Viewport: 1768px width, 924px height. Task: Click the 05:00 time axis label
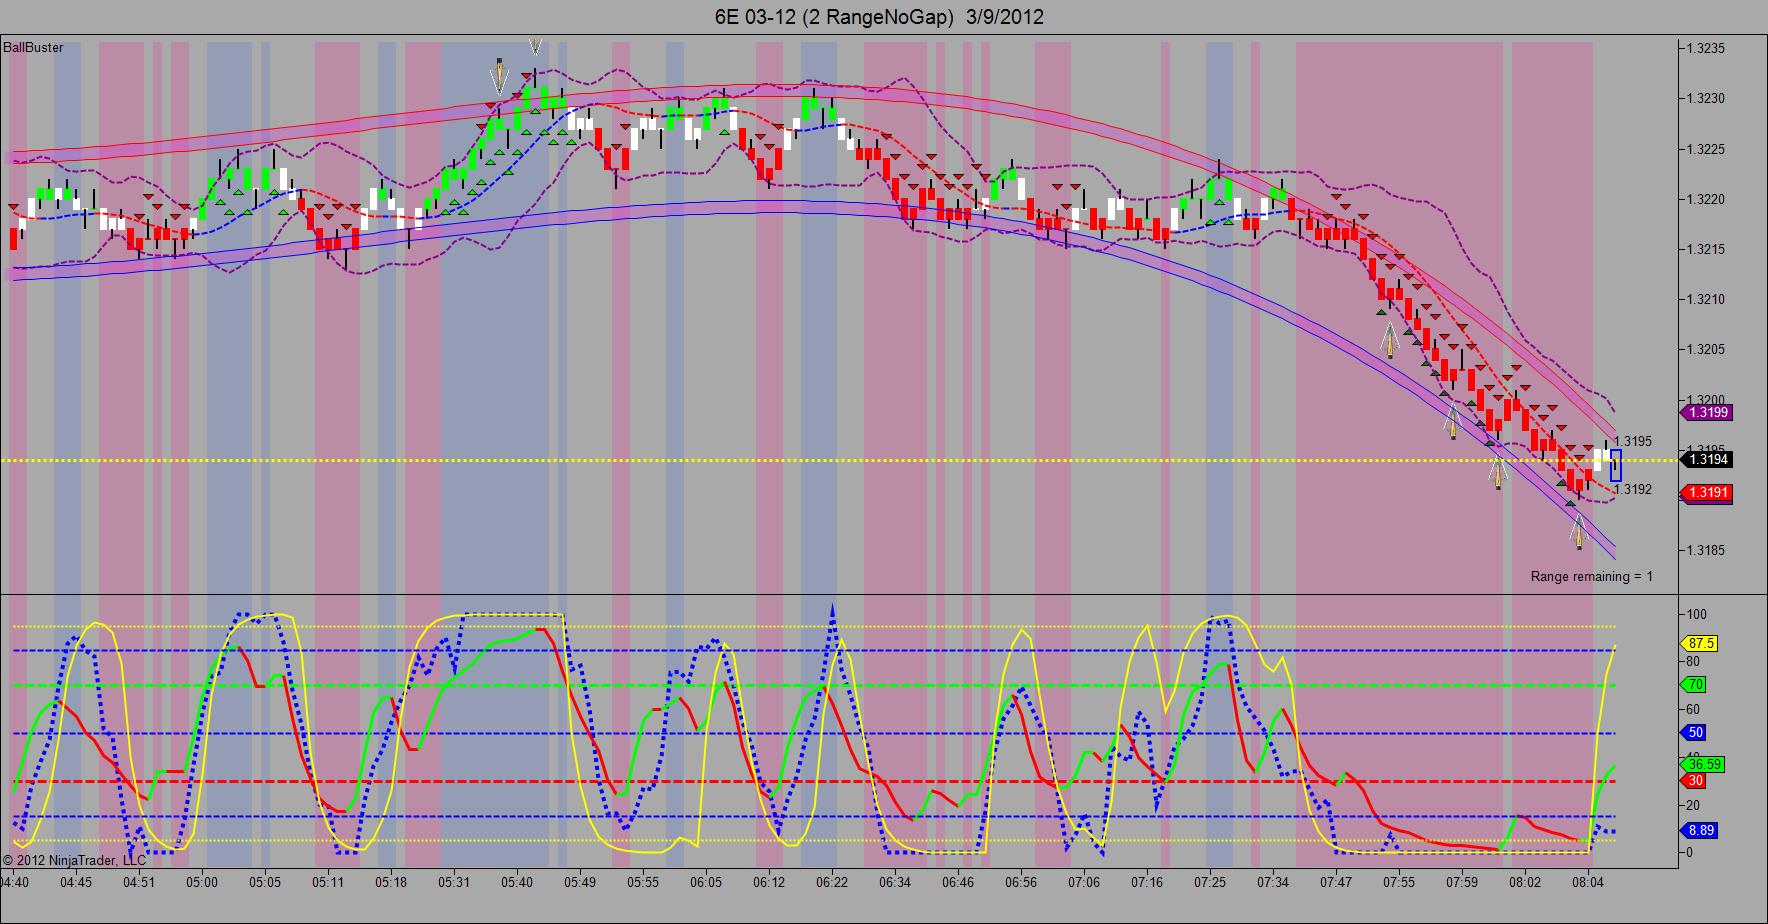tap(201, 882)
